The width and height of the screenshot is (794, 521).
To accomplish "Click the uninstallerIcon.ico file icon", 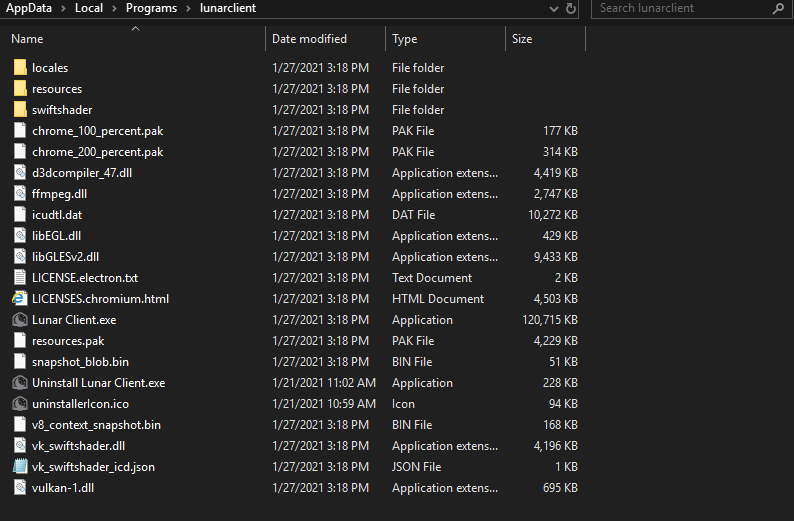I will [x=20, y=404].
